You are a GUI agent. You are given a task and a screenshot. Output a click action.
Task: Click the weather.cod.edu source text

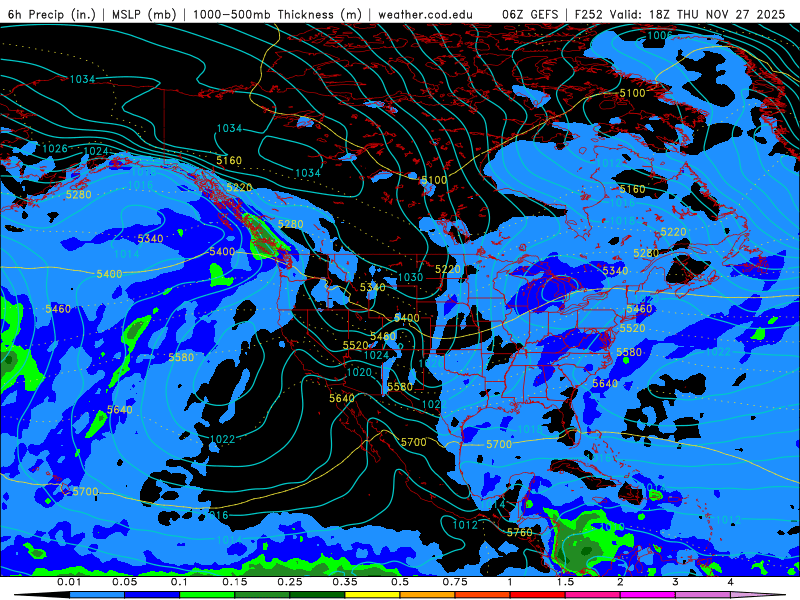(425, 14)
